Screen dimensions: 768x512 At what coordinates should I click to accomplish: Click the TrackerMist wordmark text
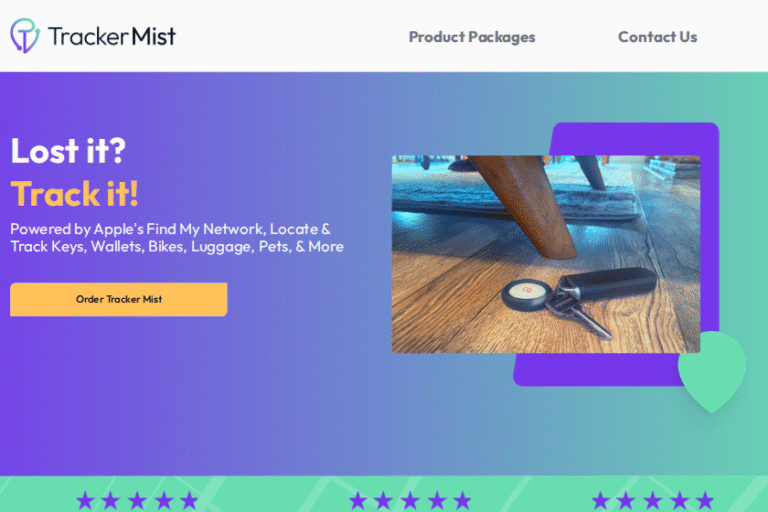point(112,36)
